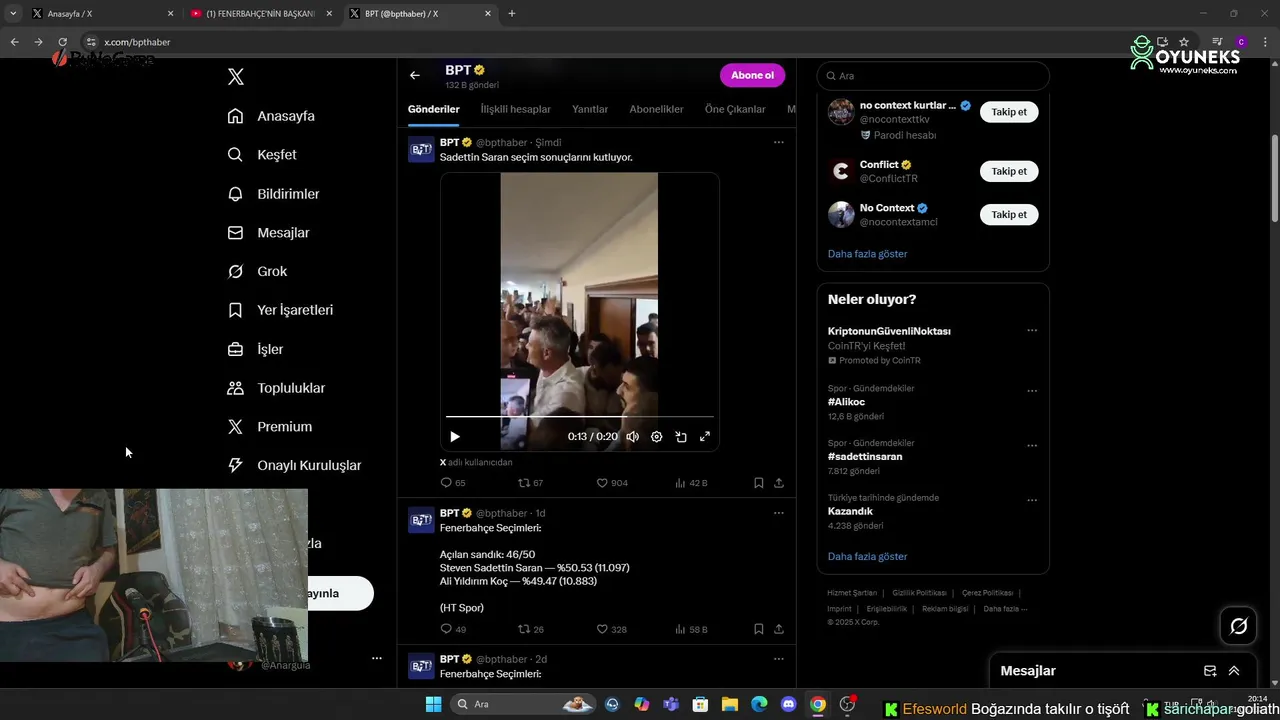Open video settings gear
Image resolution: width=1280 pixels, height=720 pixels.
tap(657, 437)
